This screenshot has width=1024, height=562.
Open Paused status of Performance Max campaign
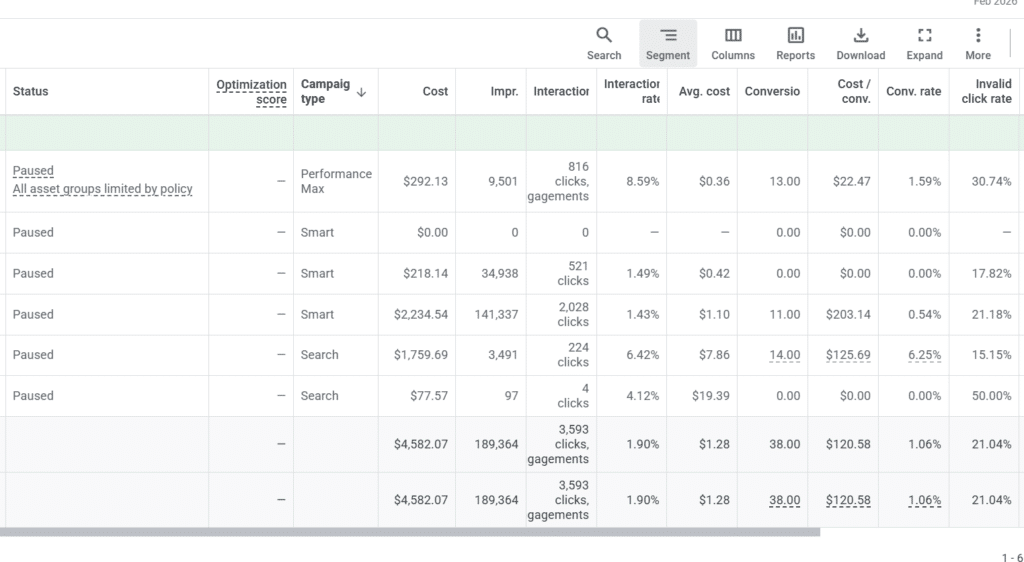click(x=33, y=171)
